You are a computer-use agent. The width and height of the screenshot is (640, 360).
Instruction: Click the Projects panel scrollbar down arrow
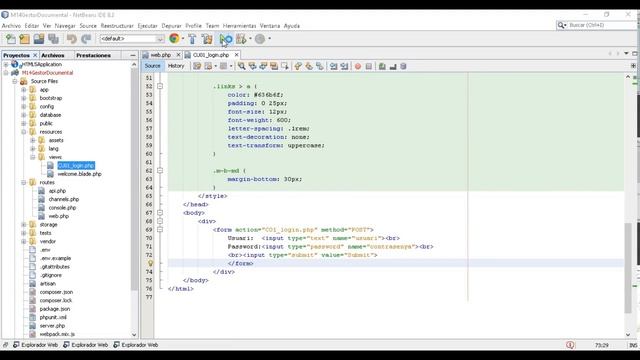click(134, 334)
